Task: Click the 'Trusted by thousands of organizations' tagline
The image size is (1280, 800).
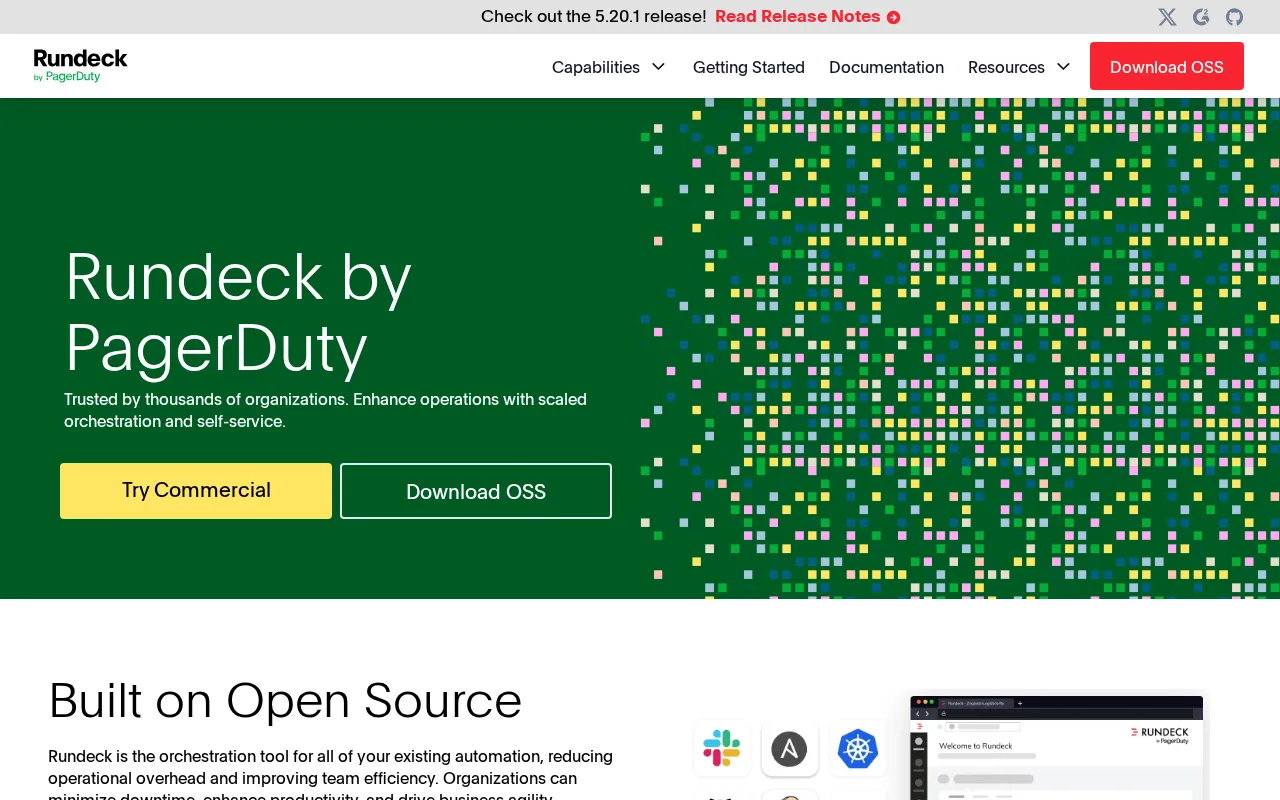Action: pyautogui.click(x=325, y=410)
